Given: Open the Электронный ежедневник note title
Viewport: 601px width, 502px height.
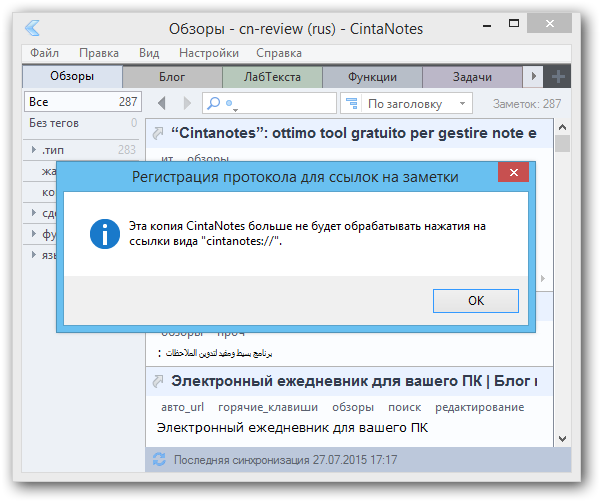Looking at the screenshot, I should [354, 381].
